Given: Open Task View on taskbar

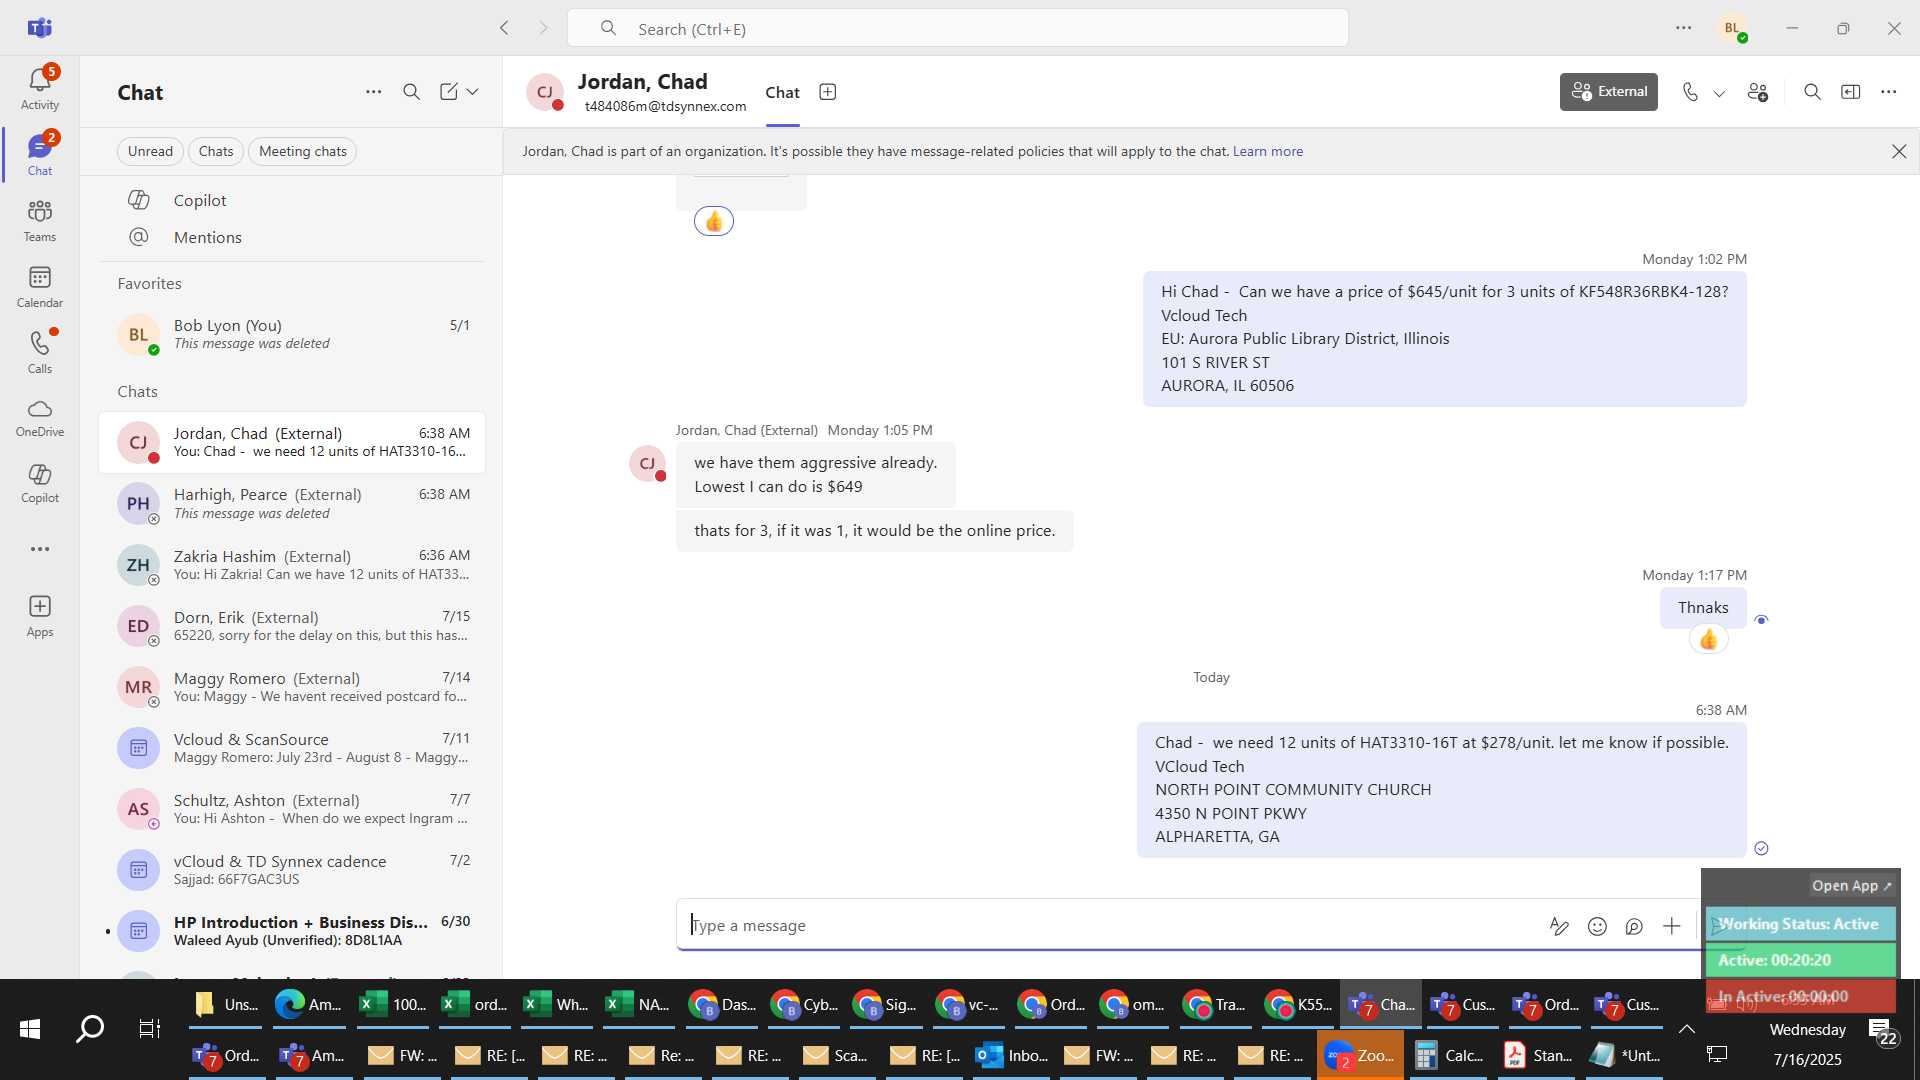Looking at the screenshot, I should click(x=150, y=1029).
